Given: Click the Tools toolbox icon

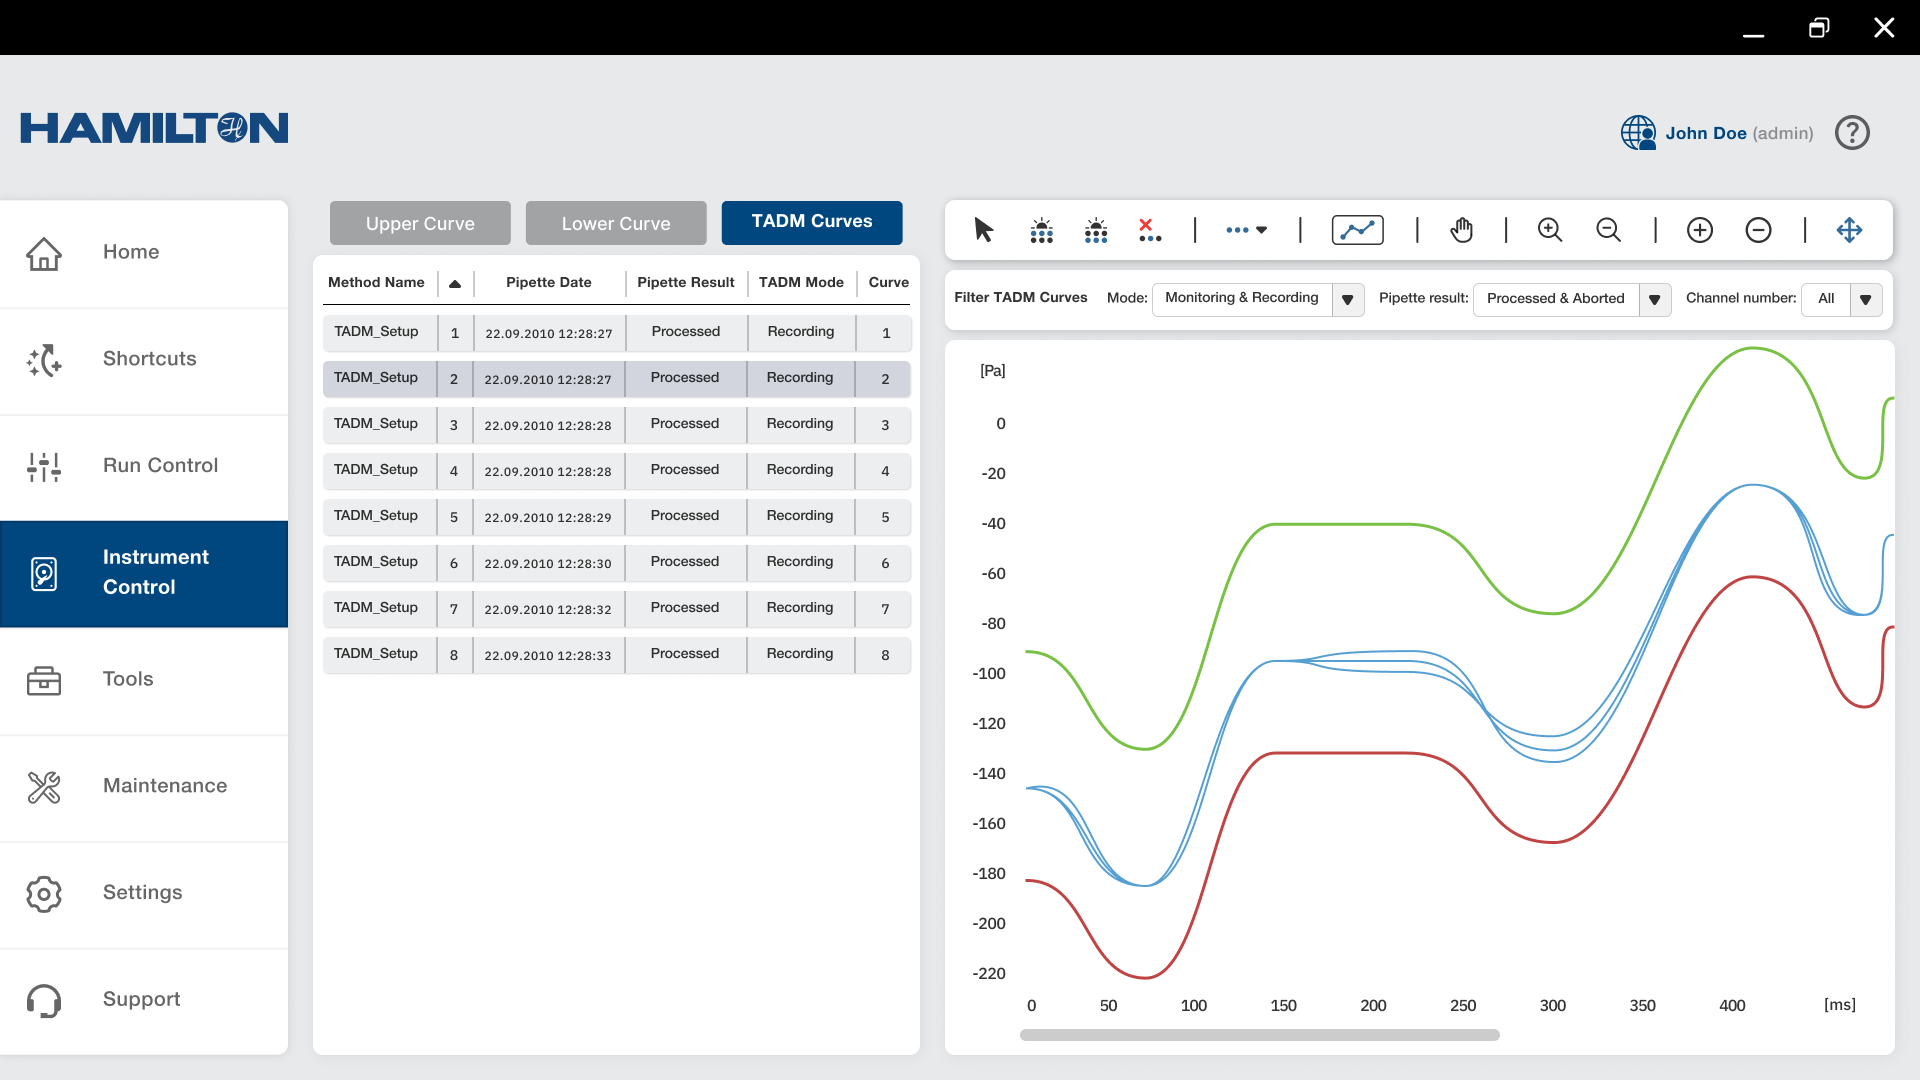Looking at the screenshot, I should pyautogui.click(x=44, y=680).
